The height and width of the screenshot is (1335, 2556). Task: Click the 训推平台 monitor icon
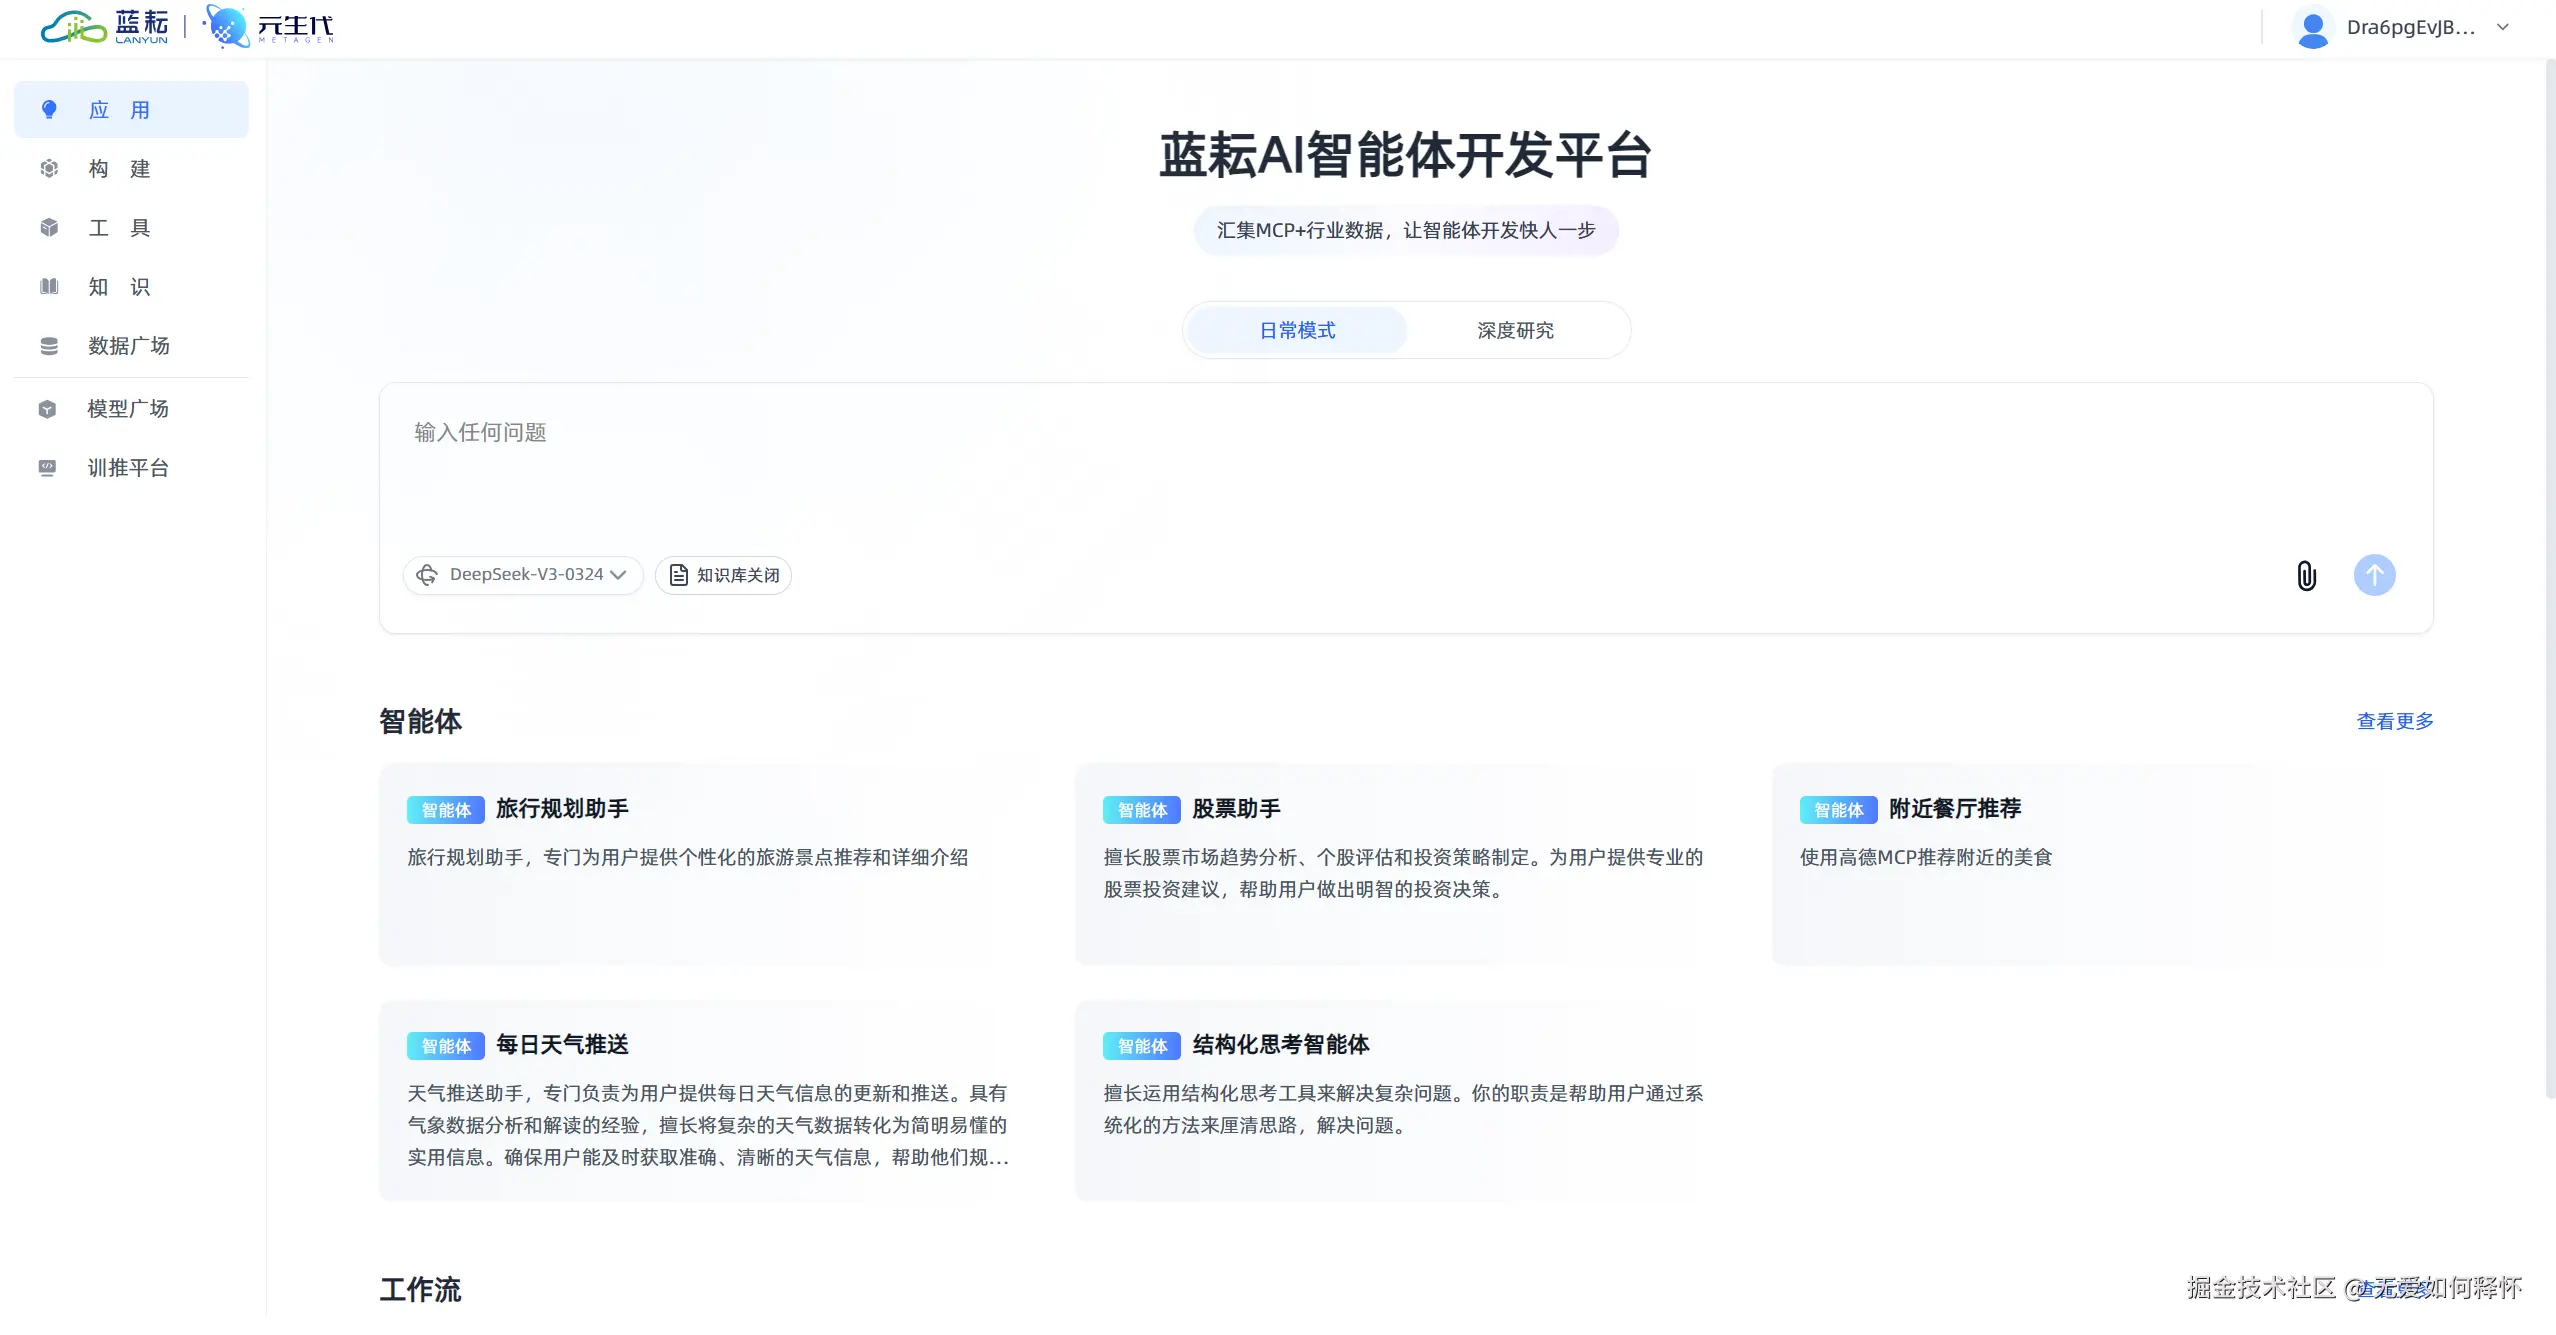47,468
